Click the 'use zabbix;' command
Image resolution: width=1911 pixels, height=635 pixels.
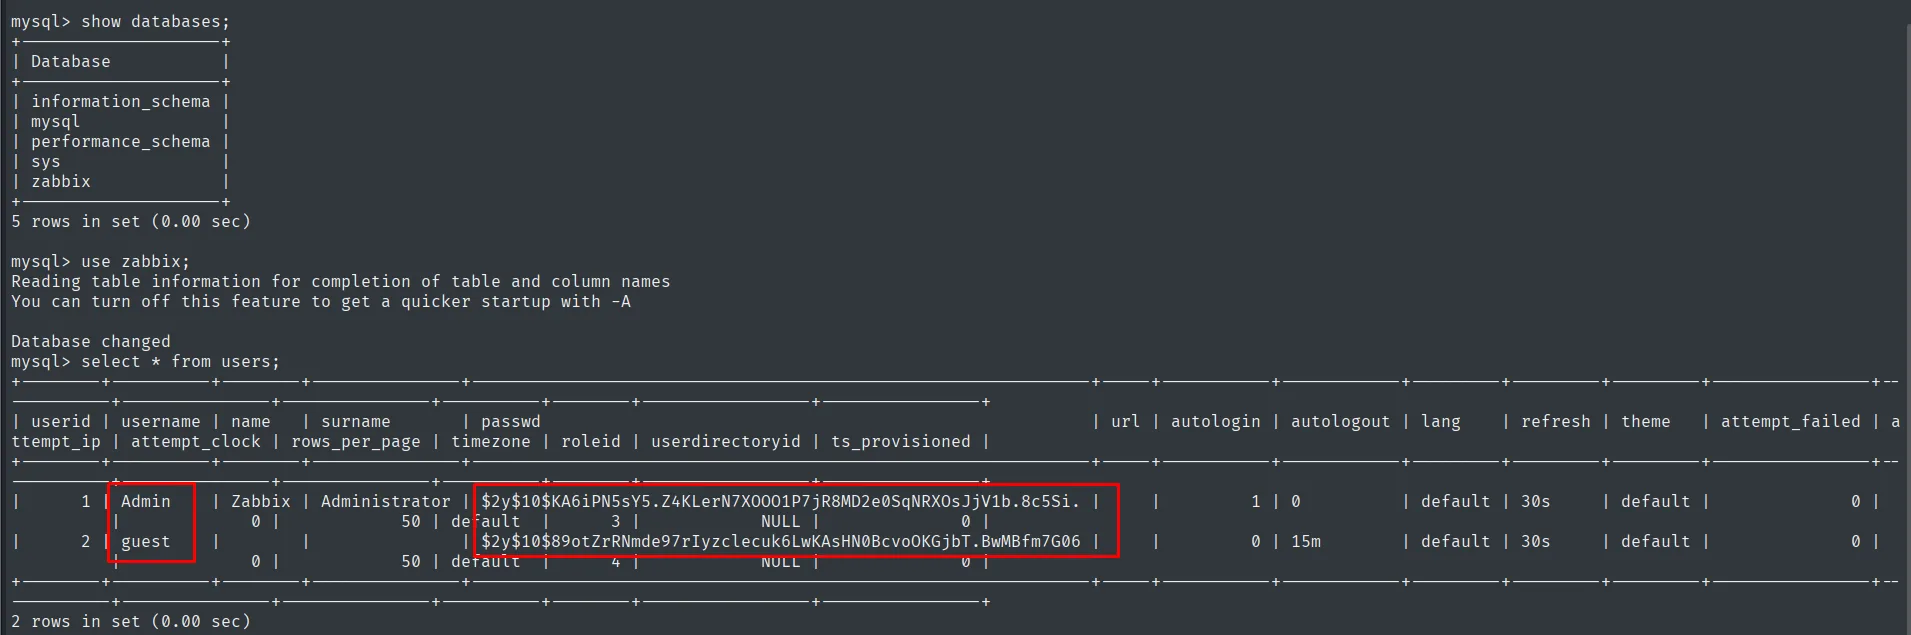tap(135, 262)
